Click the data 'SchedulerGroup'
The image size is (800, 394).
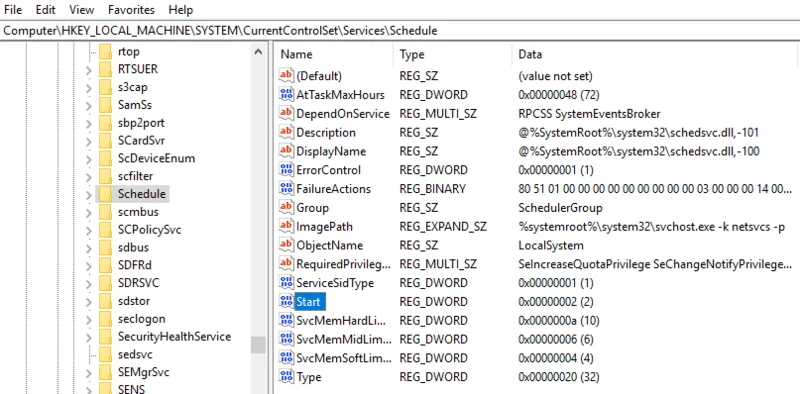point(560,208)
